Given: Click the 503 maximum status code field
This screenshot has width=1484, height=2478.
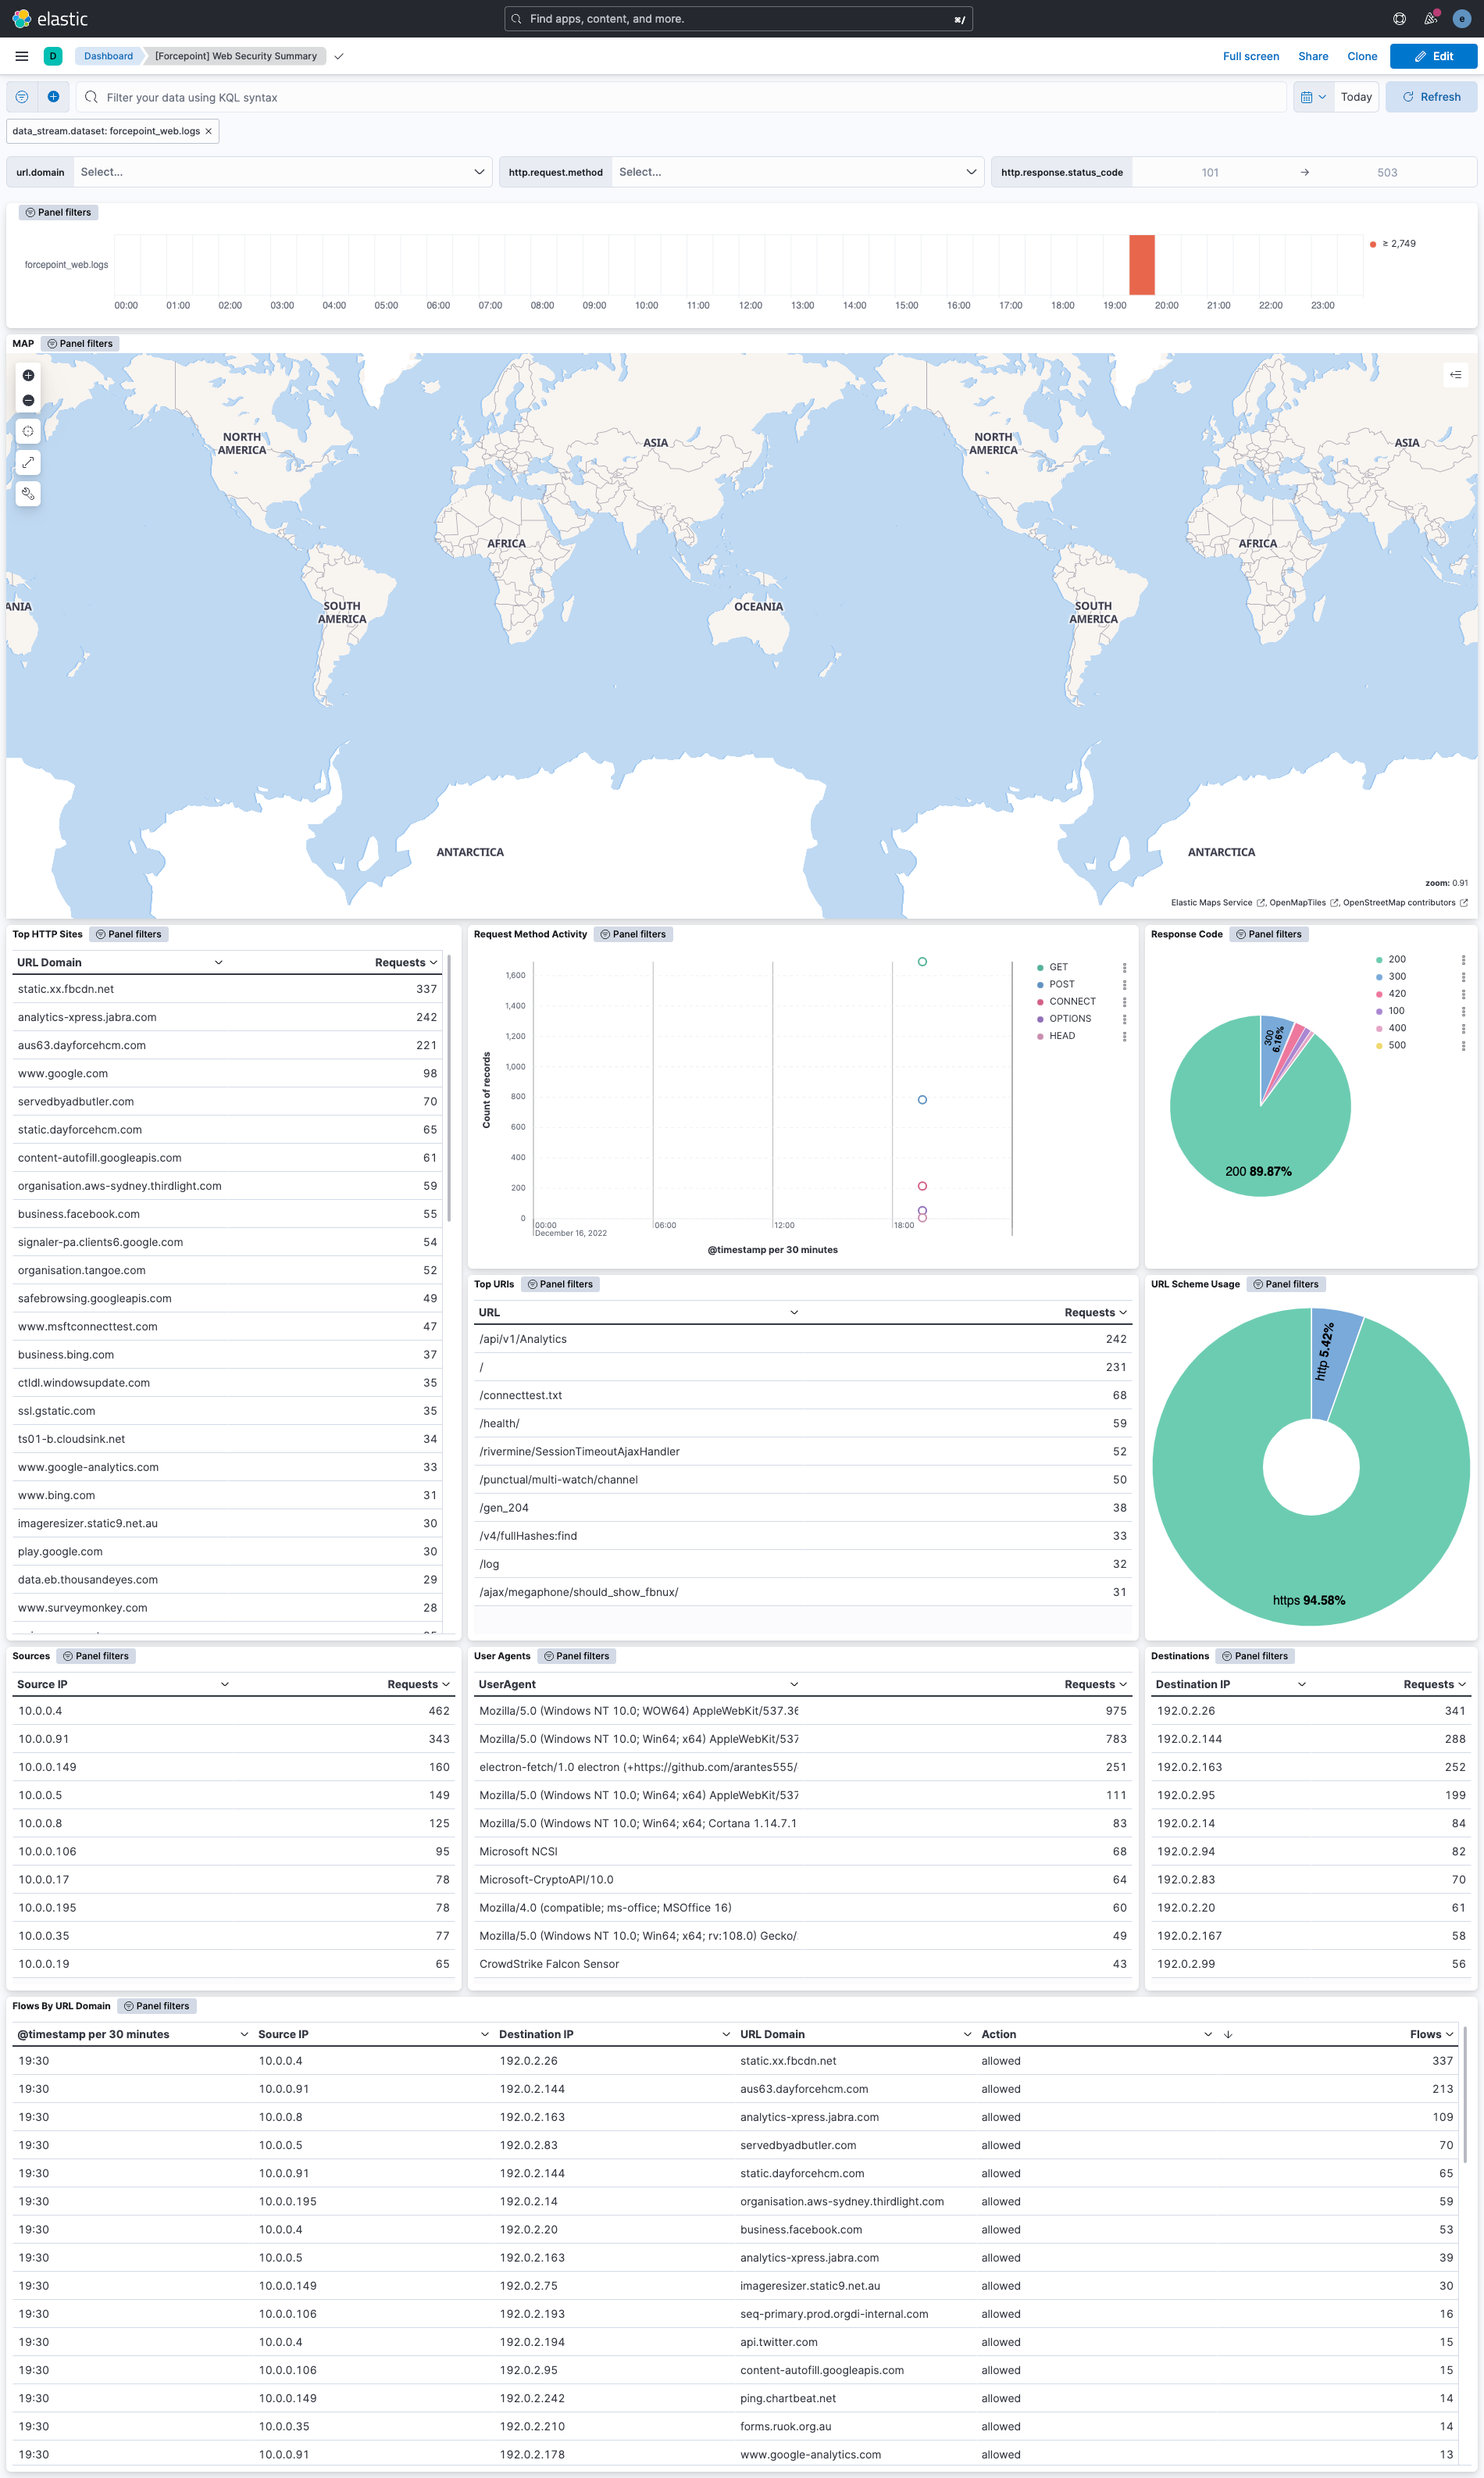Looking at the screenshot, I should (x=1387, y=172).
